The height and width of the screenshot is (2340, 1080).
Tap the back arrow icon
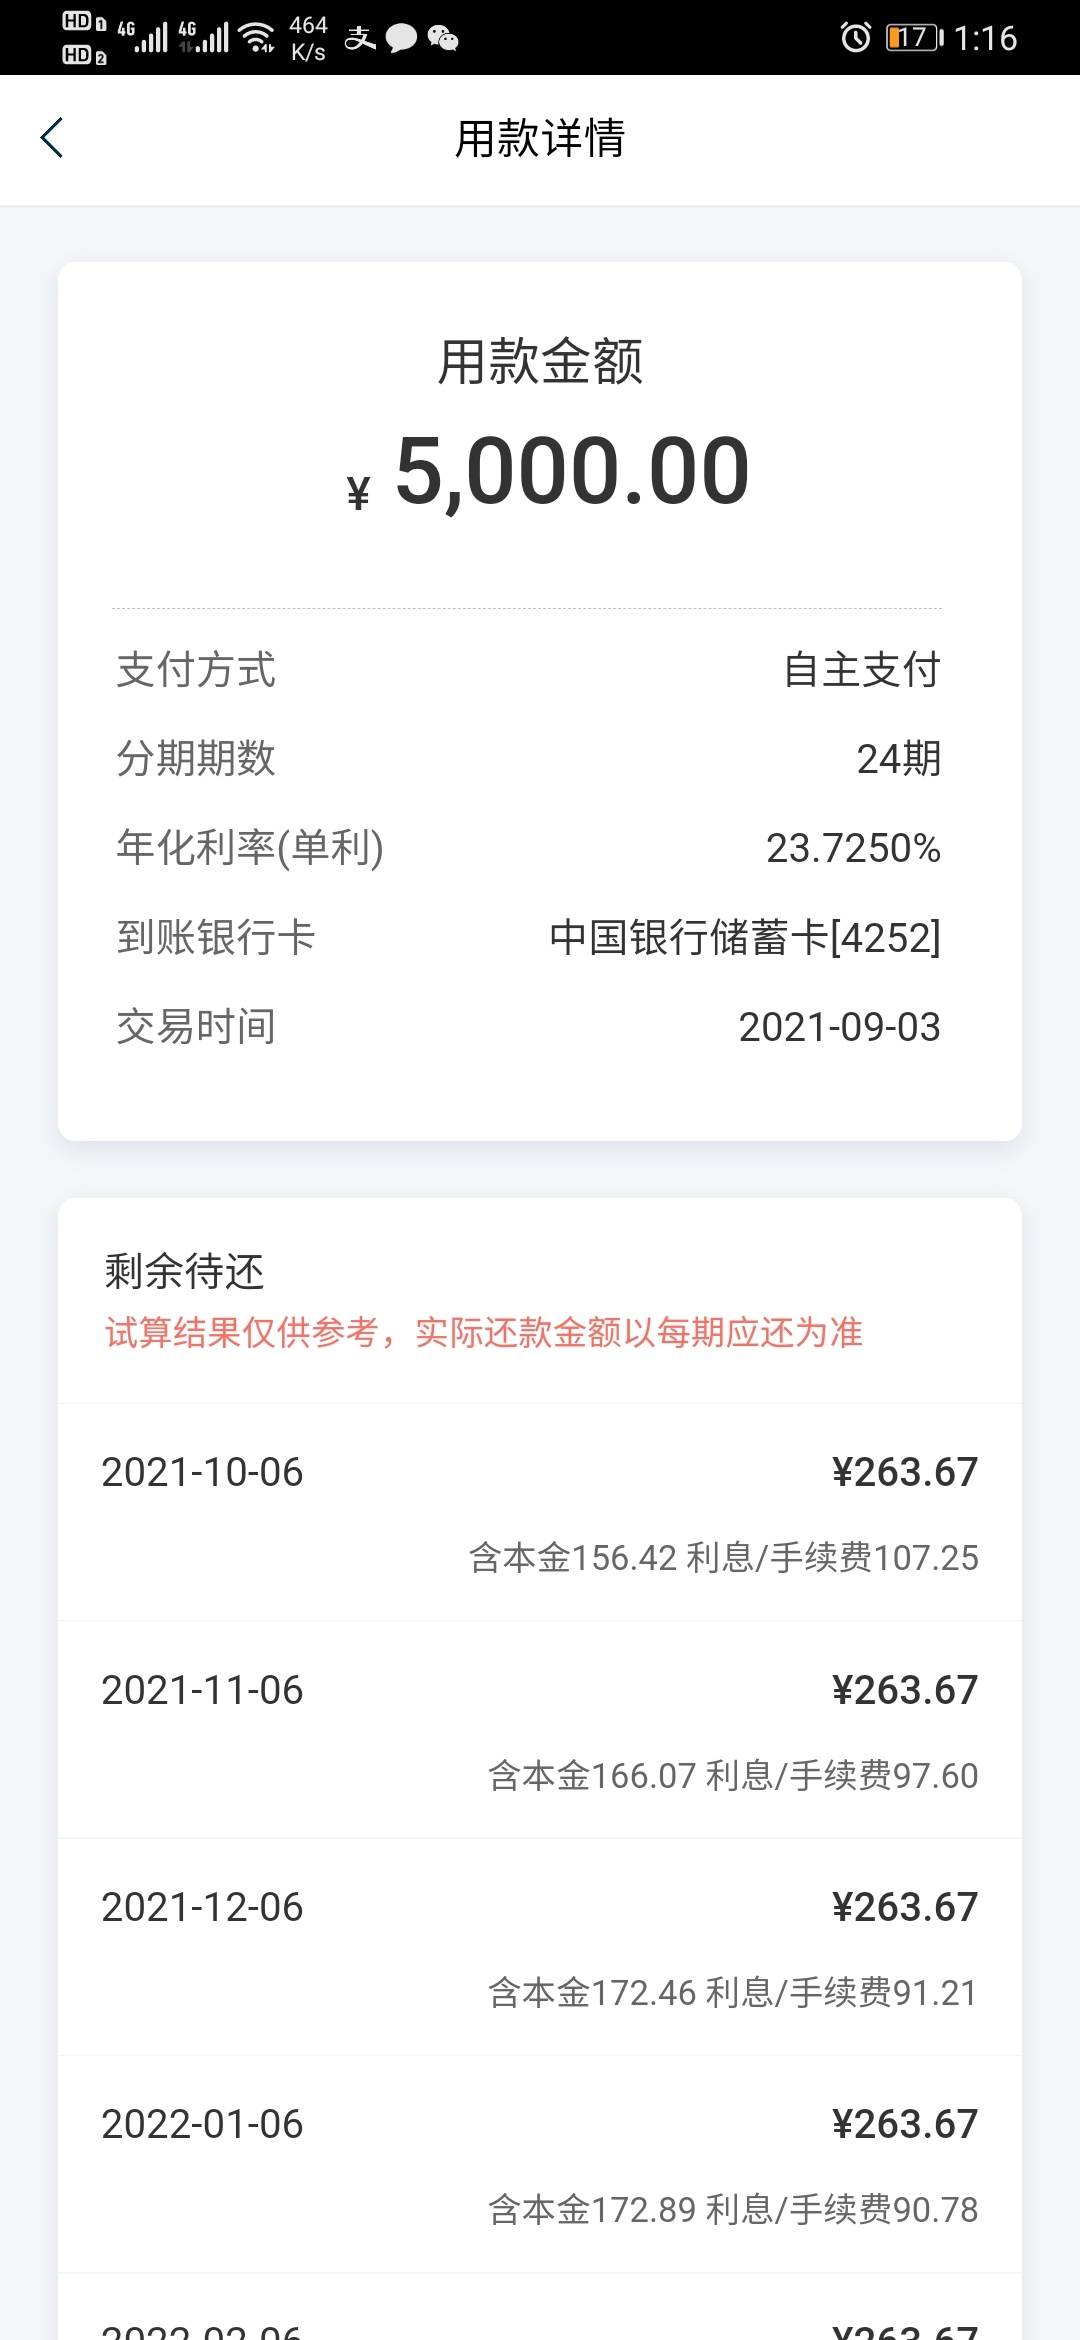coord(52,138)
